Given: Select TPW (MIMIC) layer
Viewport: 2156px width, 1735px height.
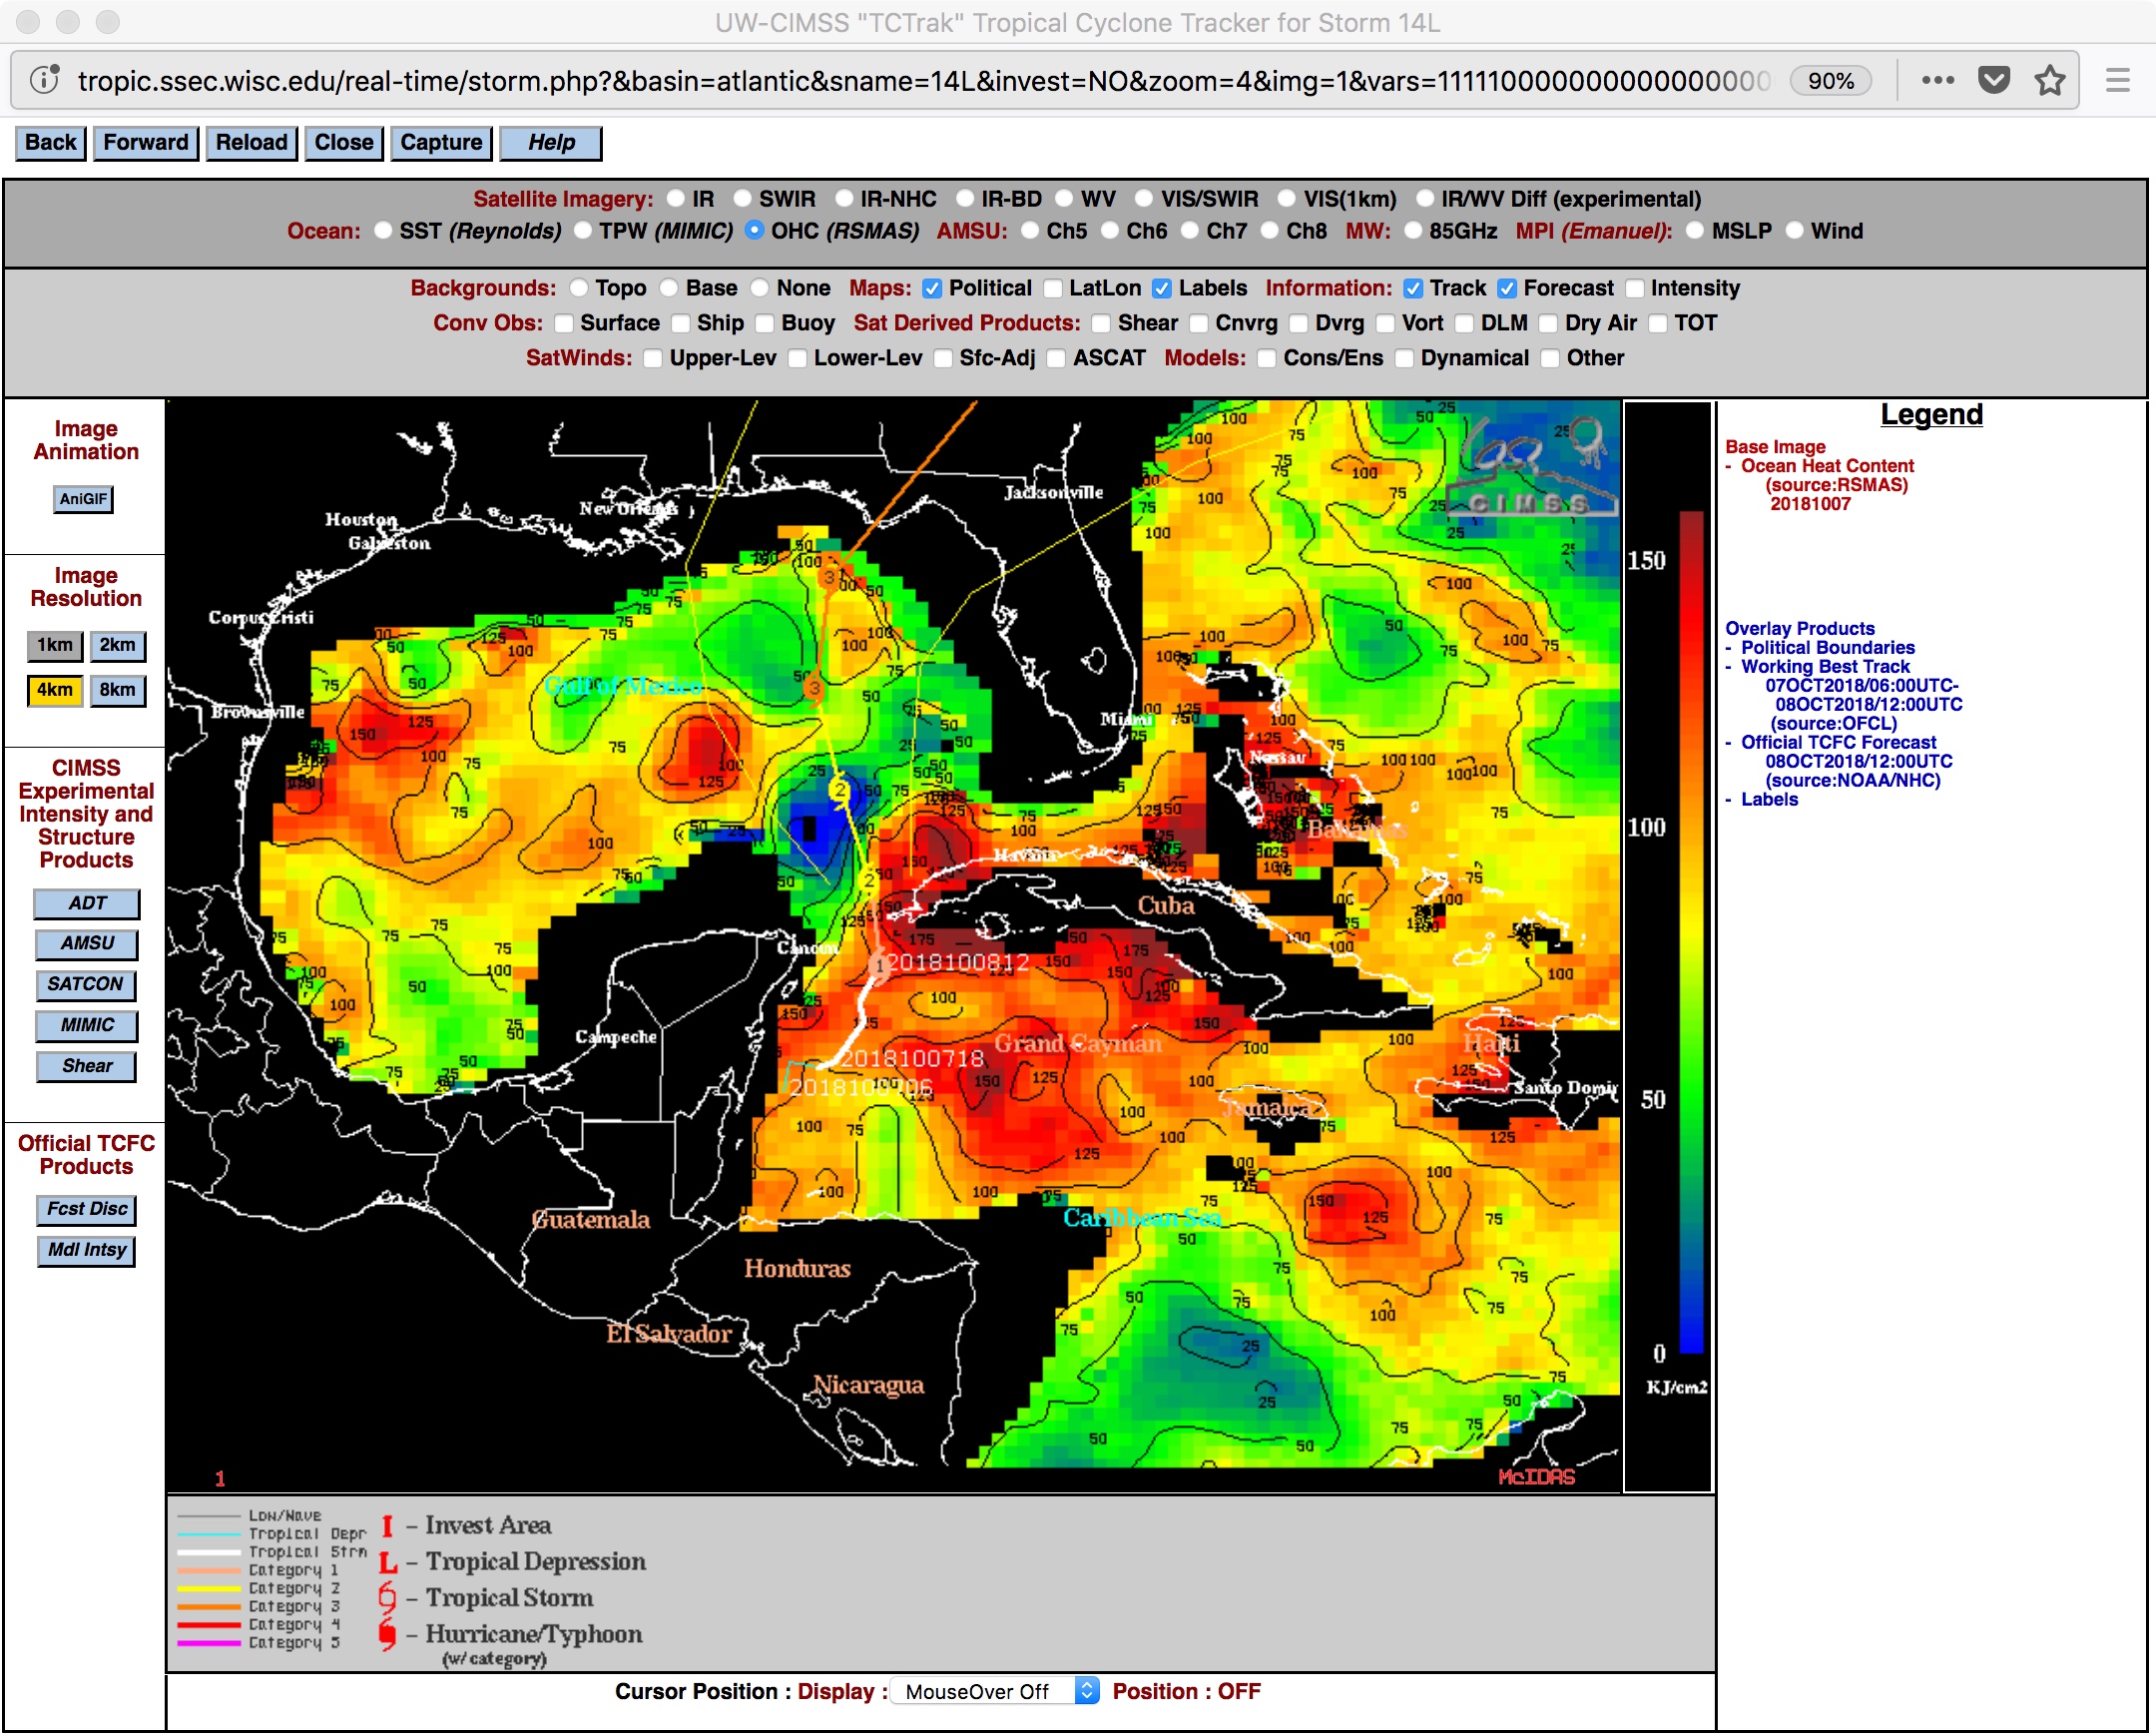Looking at the screenshot, I should 583,231.
